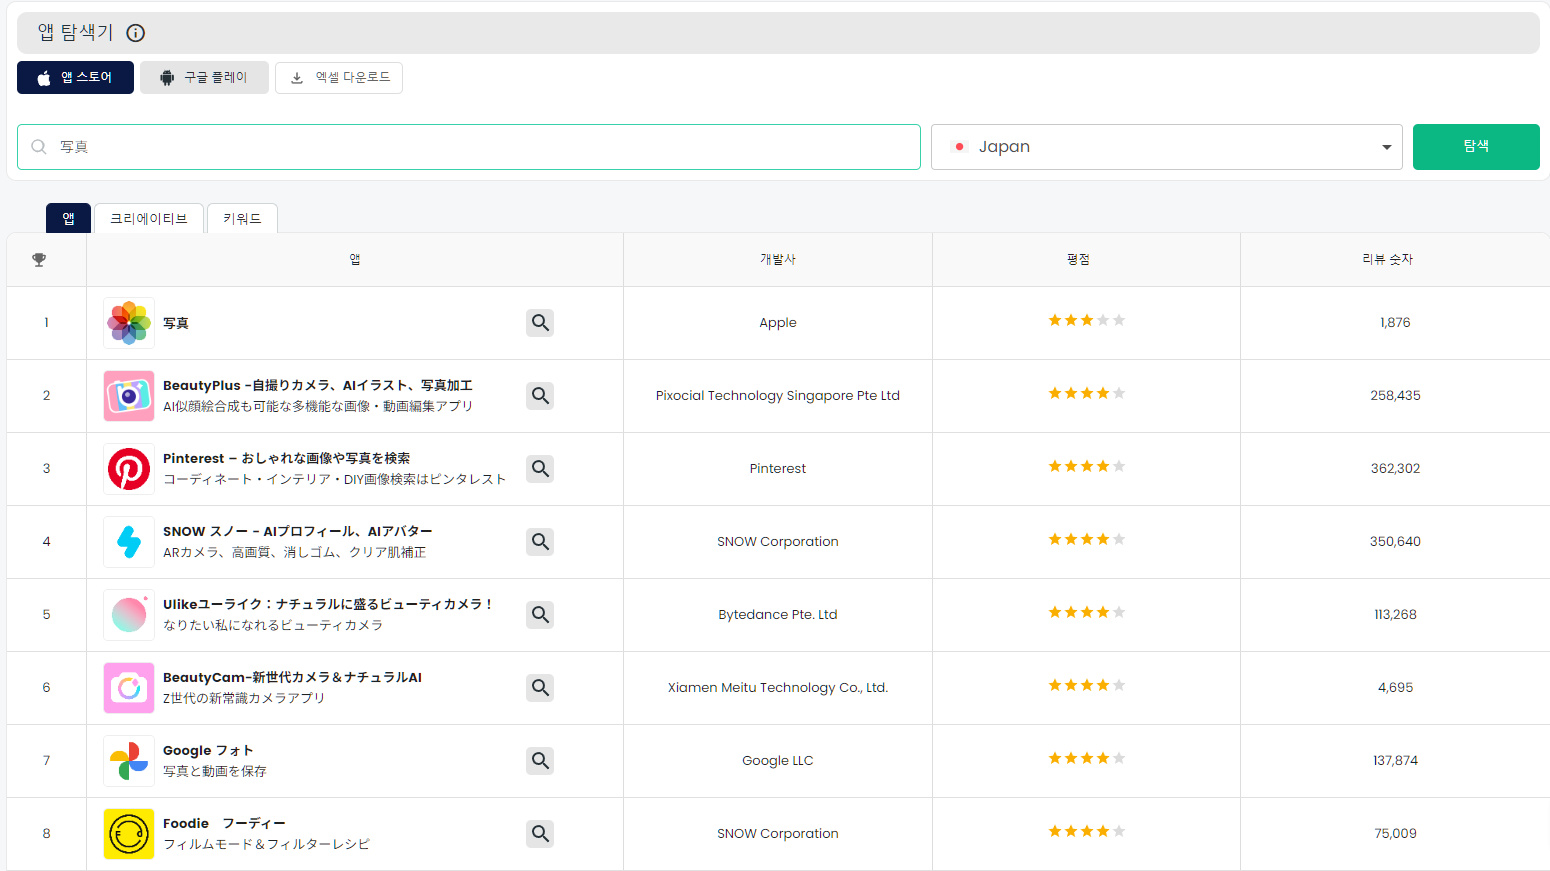Image resolution: width=1550 pixels, height=871 pixels.
Task: Click the info icon beside 앱 탐색기
Action: [136, 33]
